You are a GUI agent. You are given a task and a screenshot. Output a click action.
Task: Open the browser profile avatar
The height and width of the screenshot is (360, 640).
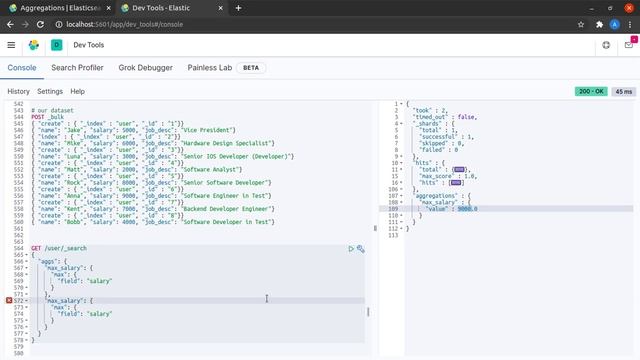pyautogui.click(x=614, y=24)
